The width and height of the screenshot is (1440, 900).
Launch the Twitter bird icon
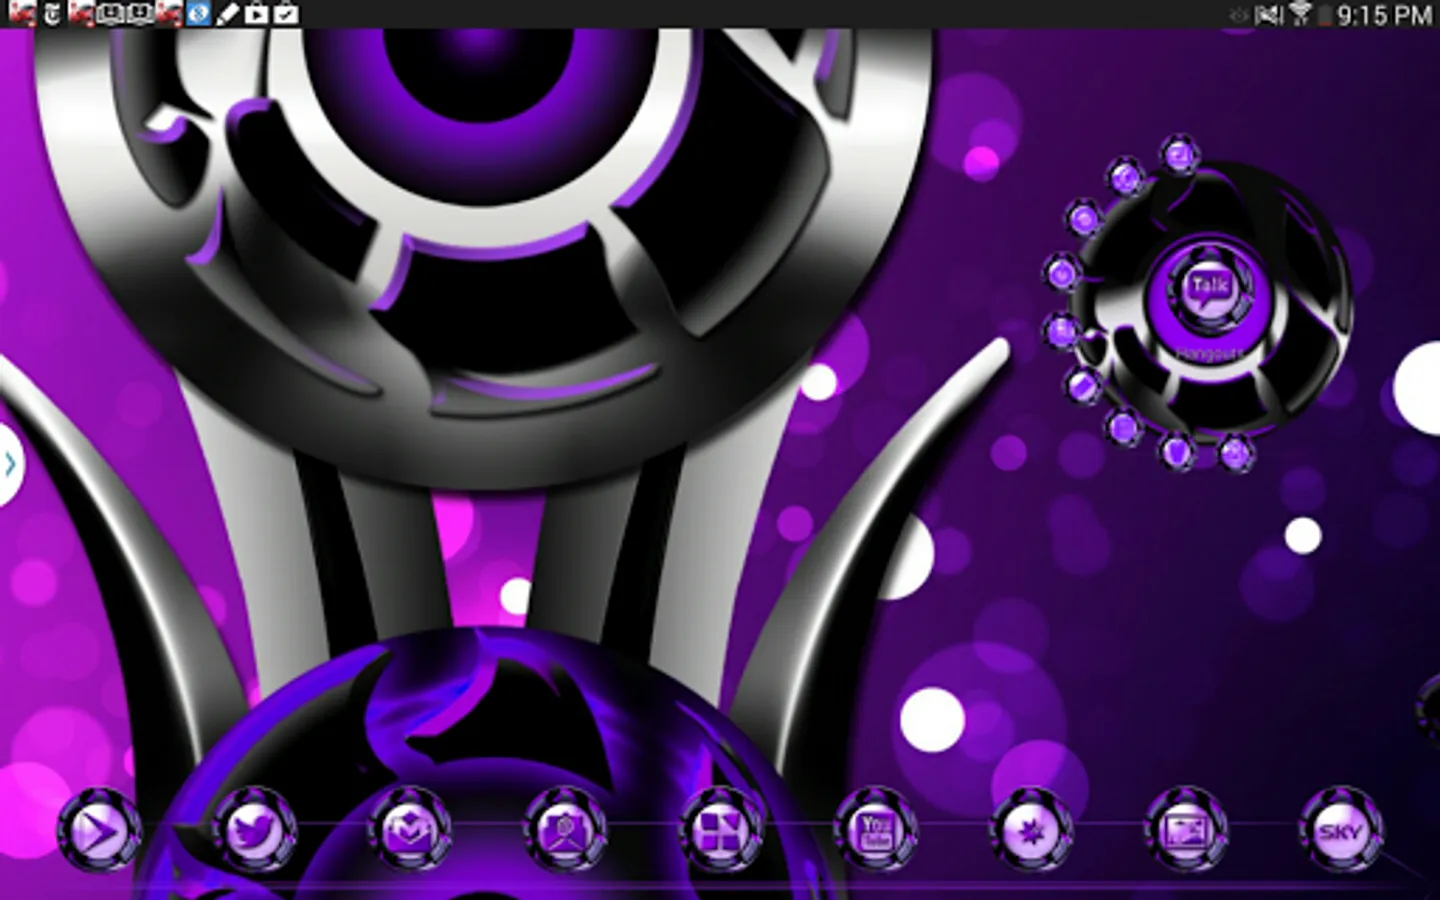254,830
